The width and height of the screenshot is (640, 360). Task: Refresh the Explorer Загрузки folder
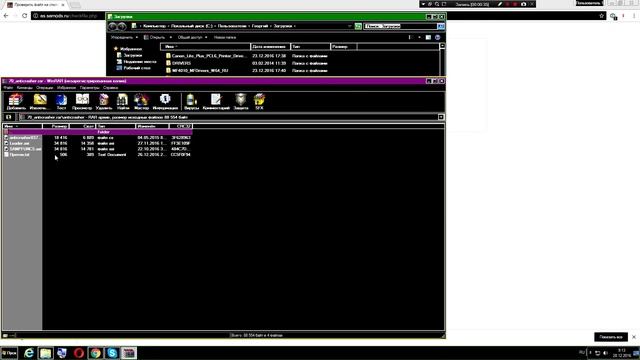(358, 26)
